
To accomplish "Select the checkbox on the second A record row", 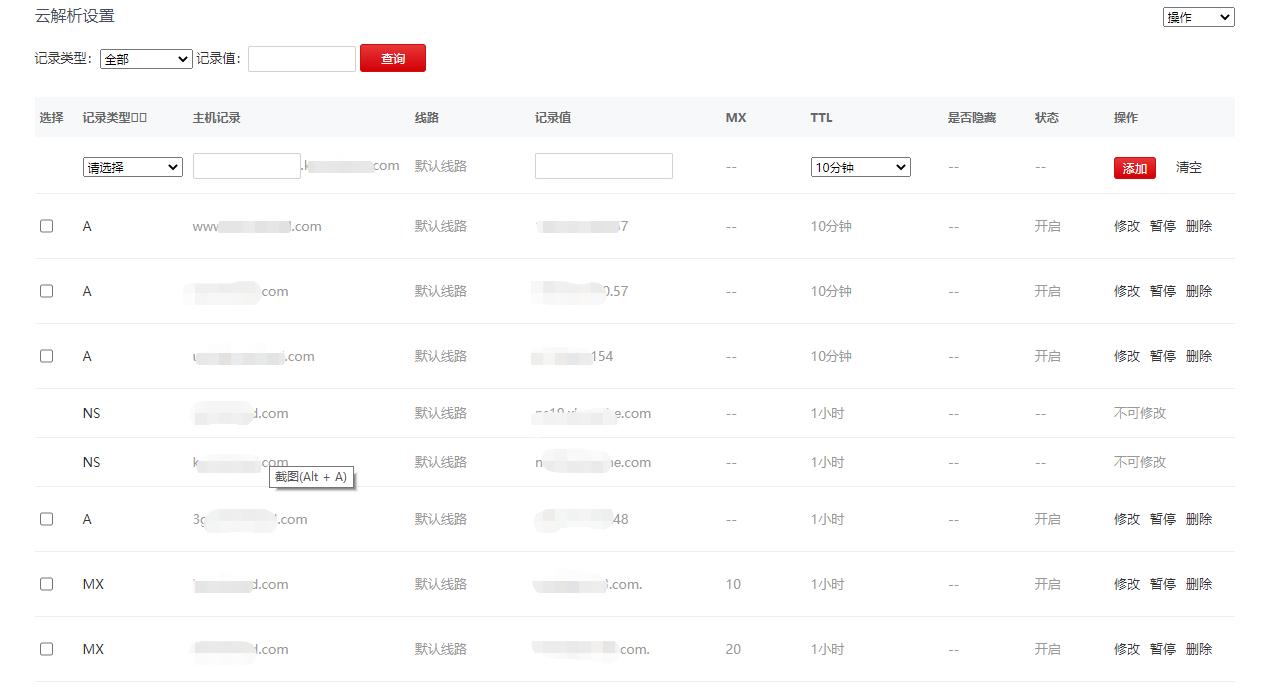I will click(x=46, y=290).
